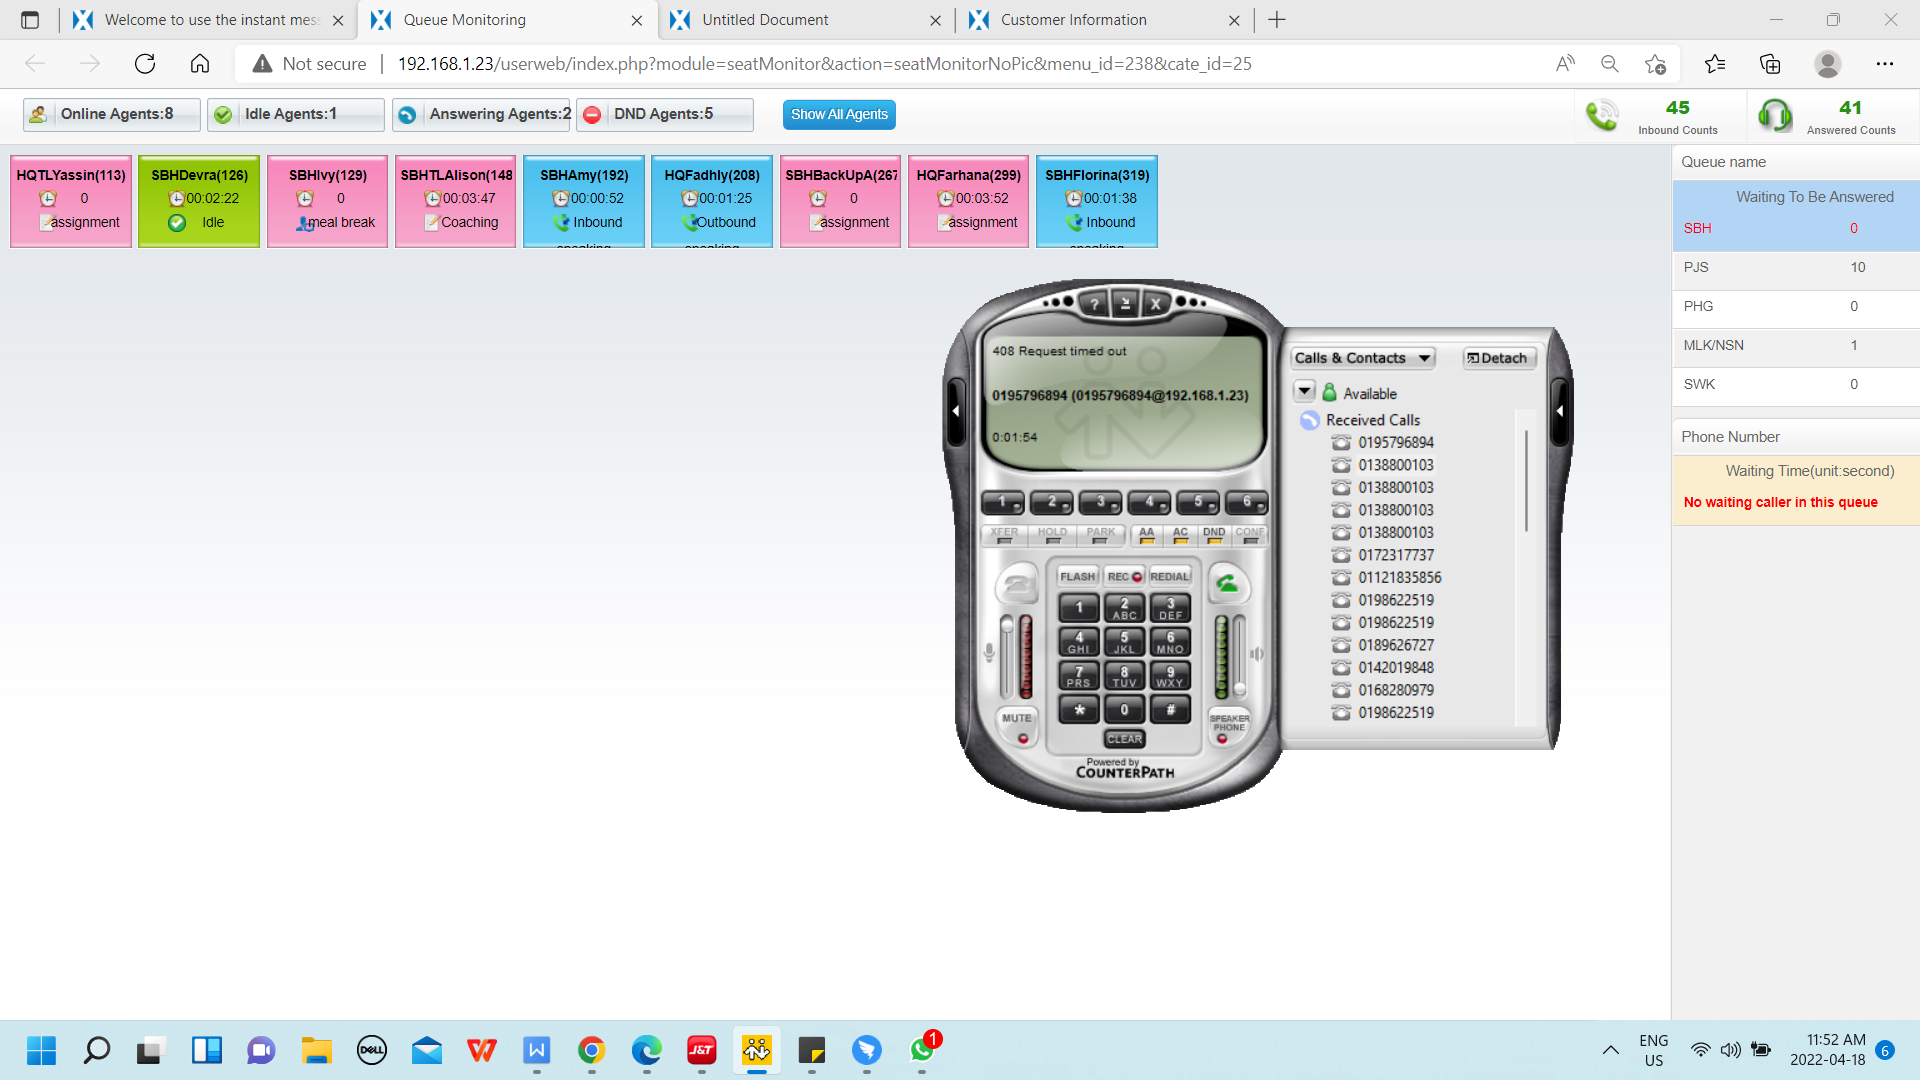This screenshot has height=1080, width=1920.
Task: Click the Show All Agents button
Action: [839, 114]
